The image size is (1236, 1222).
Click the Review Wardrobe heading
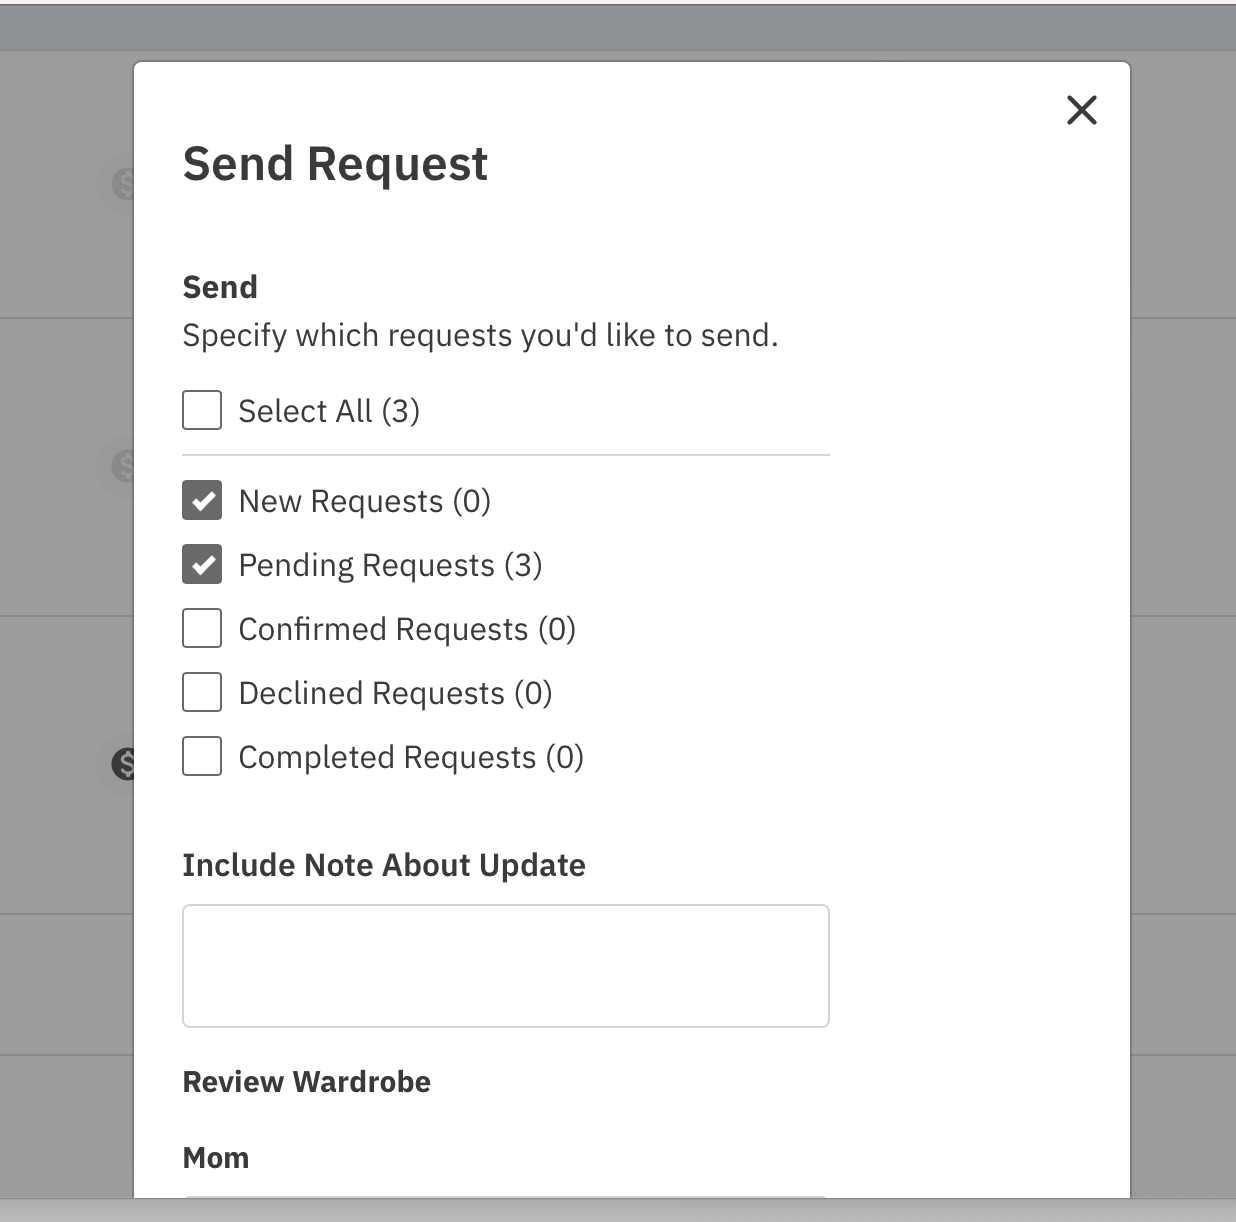pos(307,1082)
